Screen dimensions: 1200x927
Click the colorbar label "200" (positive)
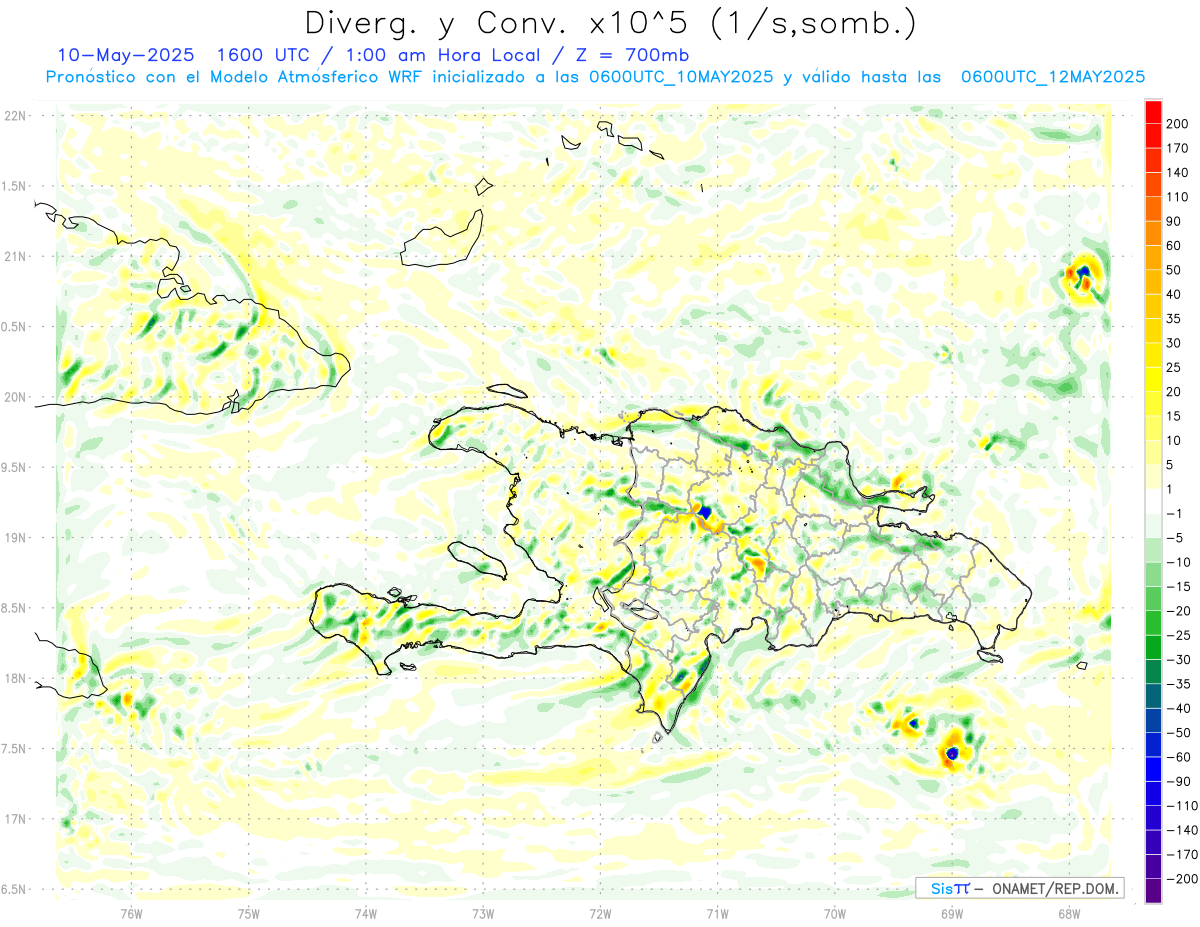1177,124
